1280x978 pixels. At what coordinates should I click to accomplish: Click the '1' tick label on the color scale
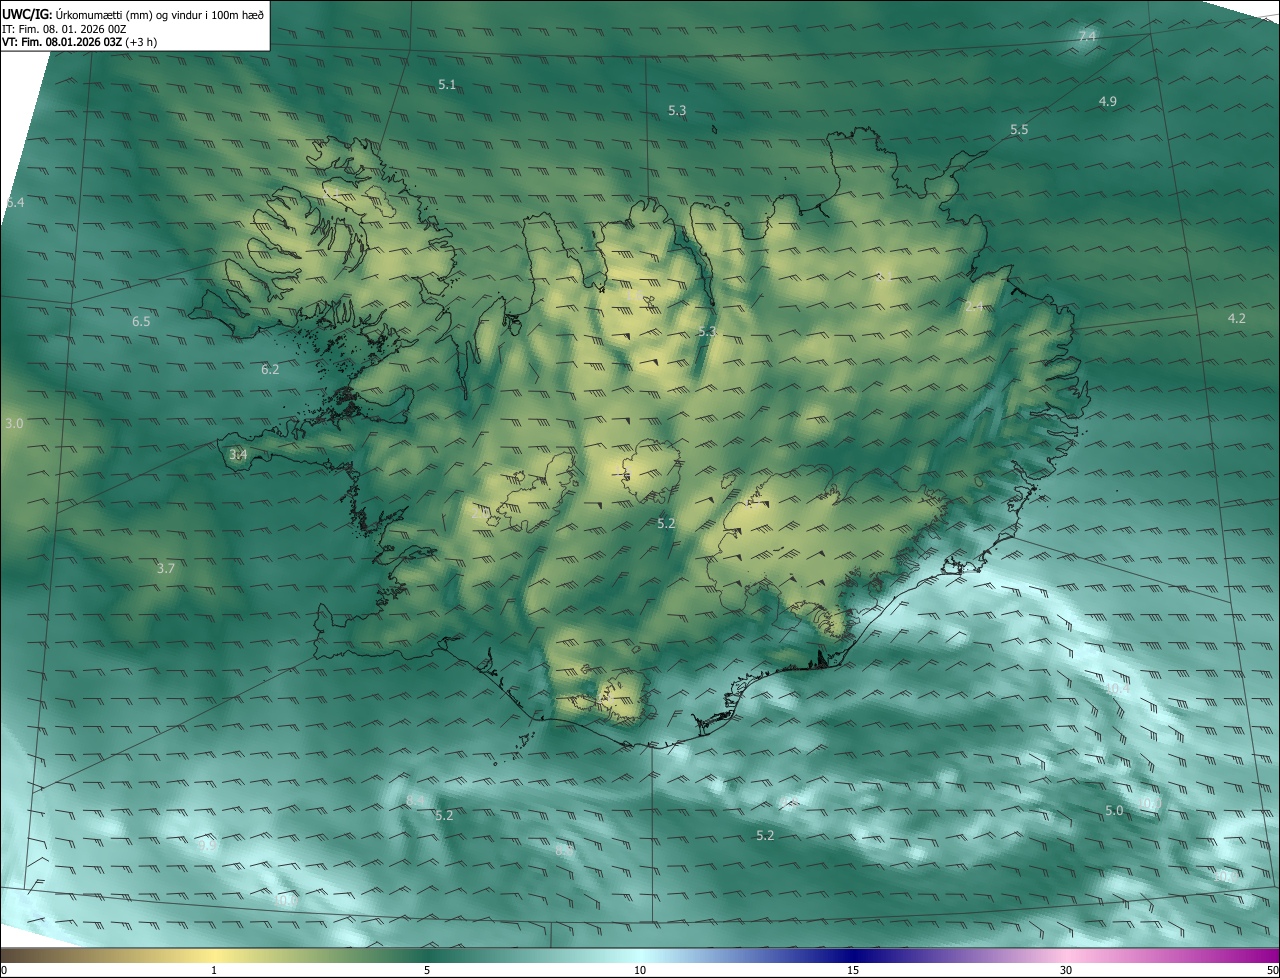(x=214, y=970)
